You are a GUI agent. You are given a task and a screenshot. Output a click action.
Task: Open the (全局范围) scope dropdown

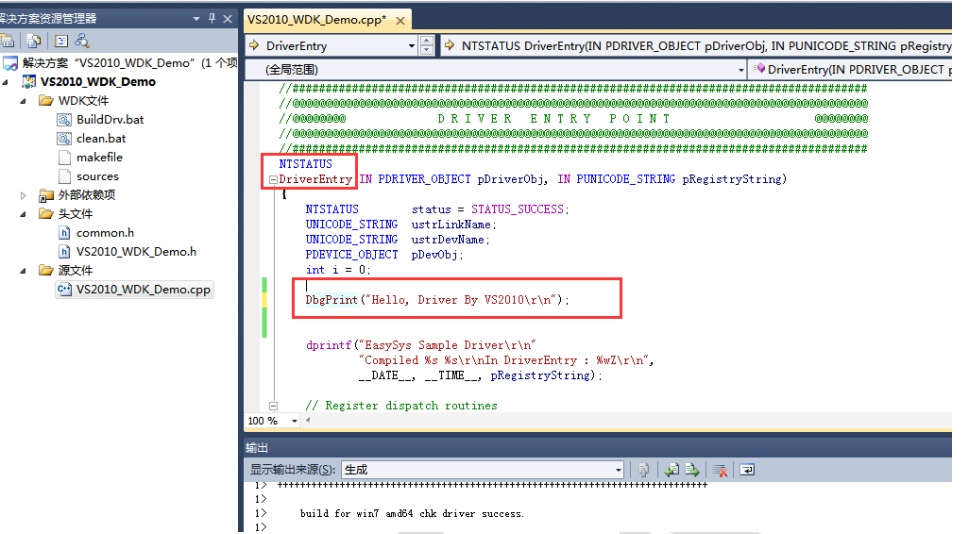741,70
